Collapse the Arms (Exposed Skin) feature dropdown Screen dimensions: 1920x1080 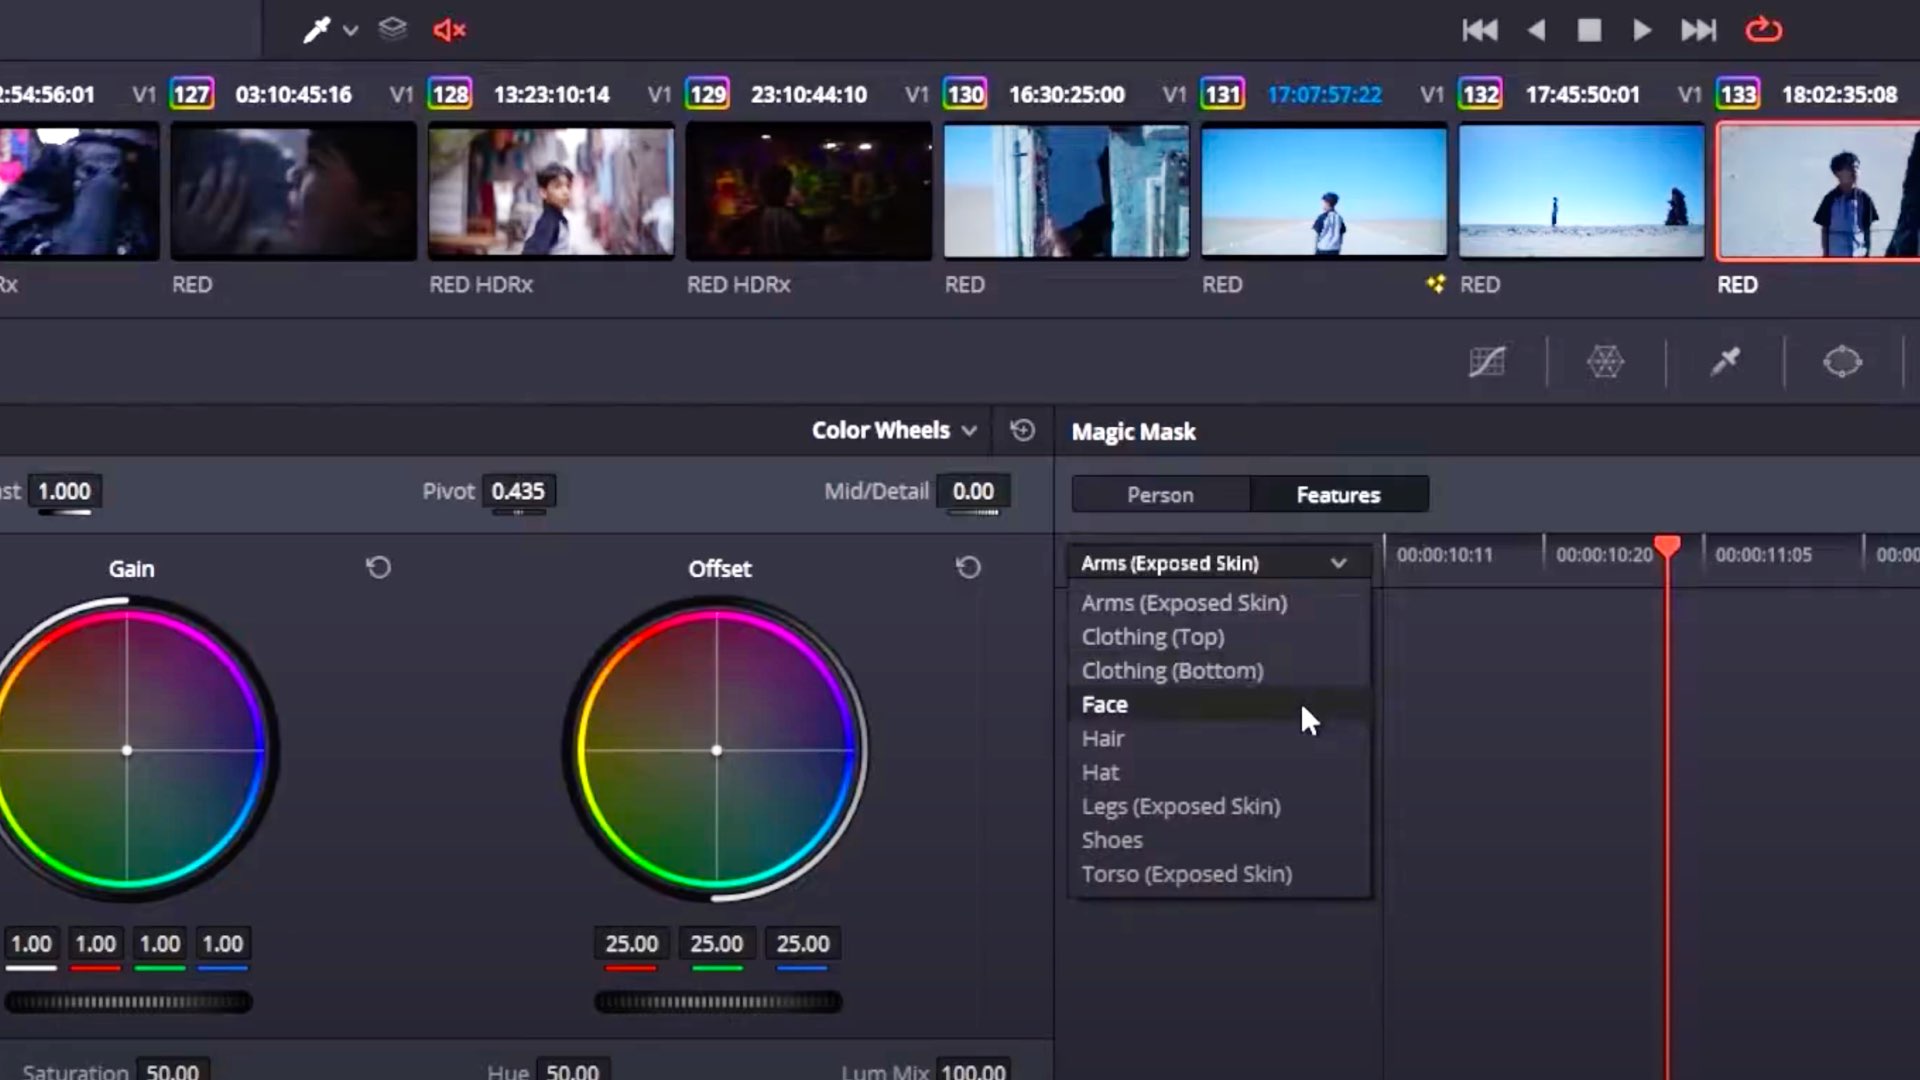(x=1338, y=563)
